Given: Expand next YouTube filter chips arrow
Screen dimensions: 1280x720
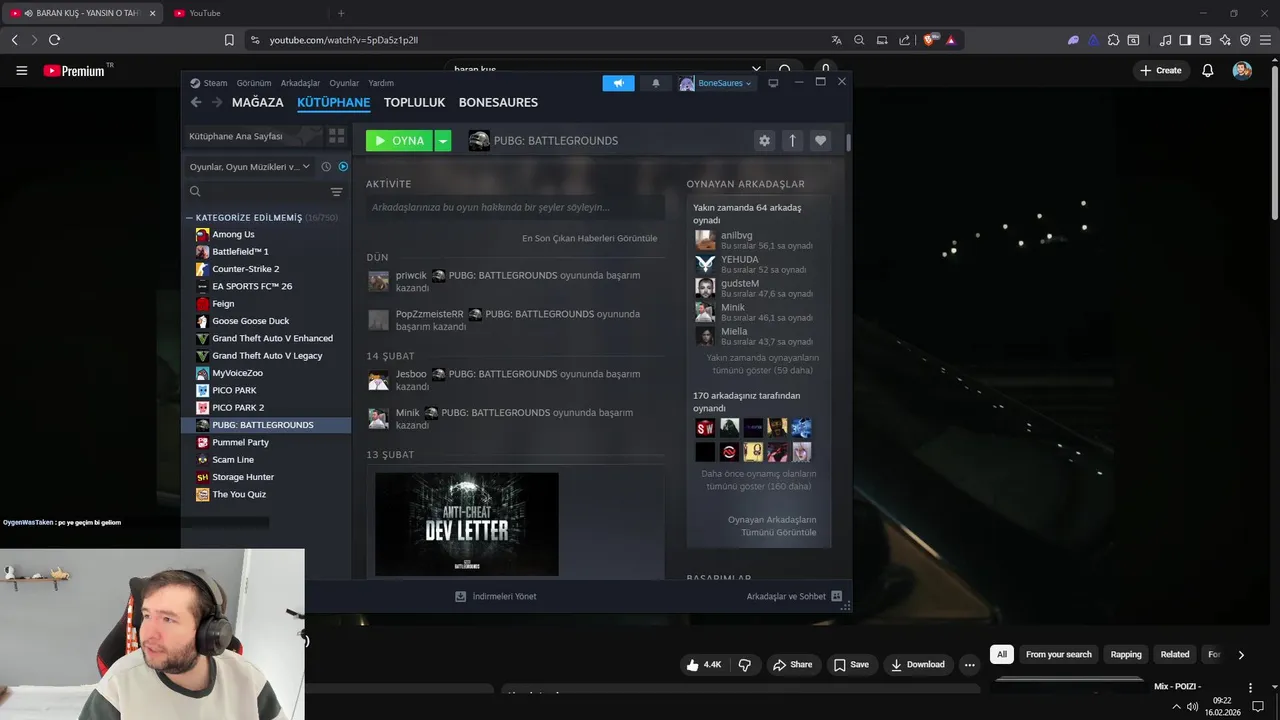Looking at the screenshot, I should pos(1241,655).
